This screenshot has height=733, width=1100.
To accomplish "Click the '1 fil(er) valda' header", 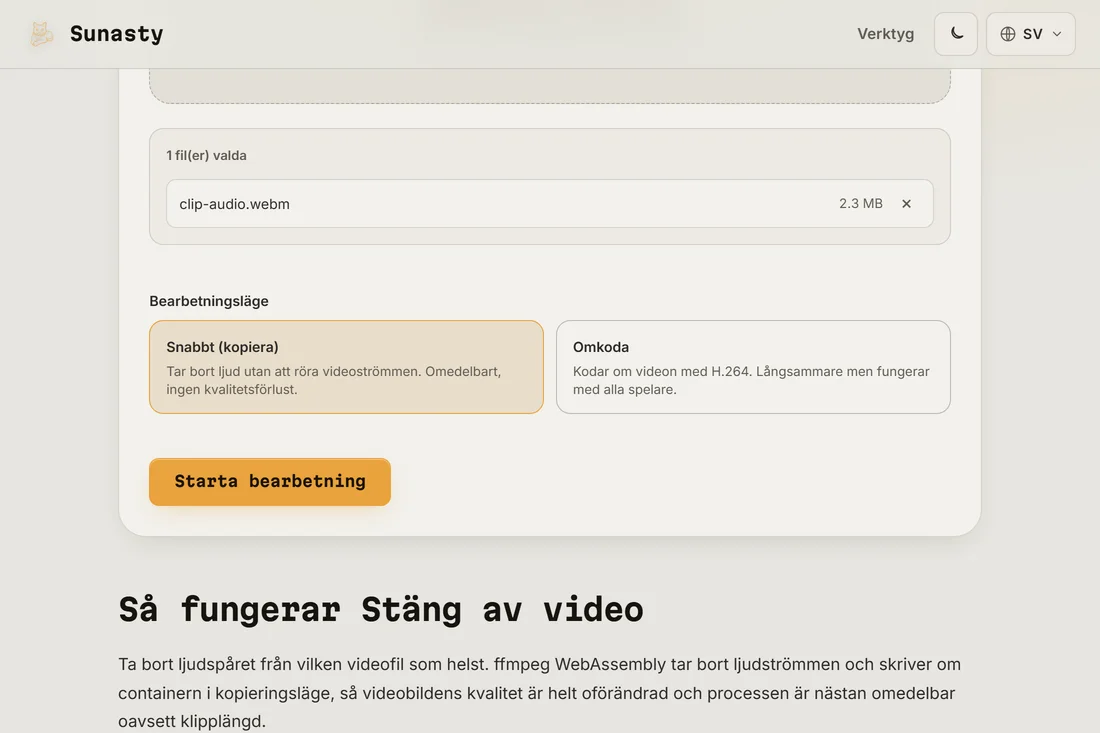I will pyautogui.click(x=206, y=155).
